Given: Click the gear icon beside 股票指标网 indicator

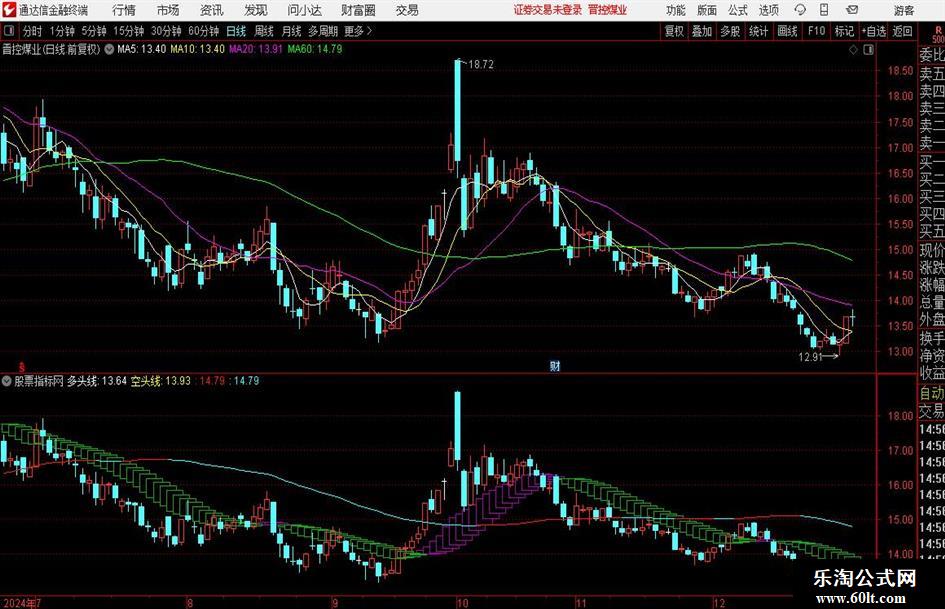Looking at the screenshot, I should point(7,381).
